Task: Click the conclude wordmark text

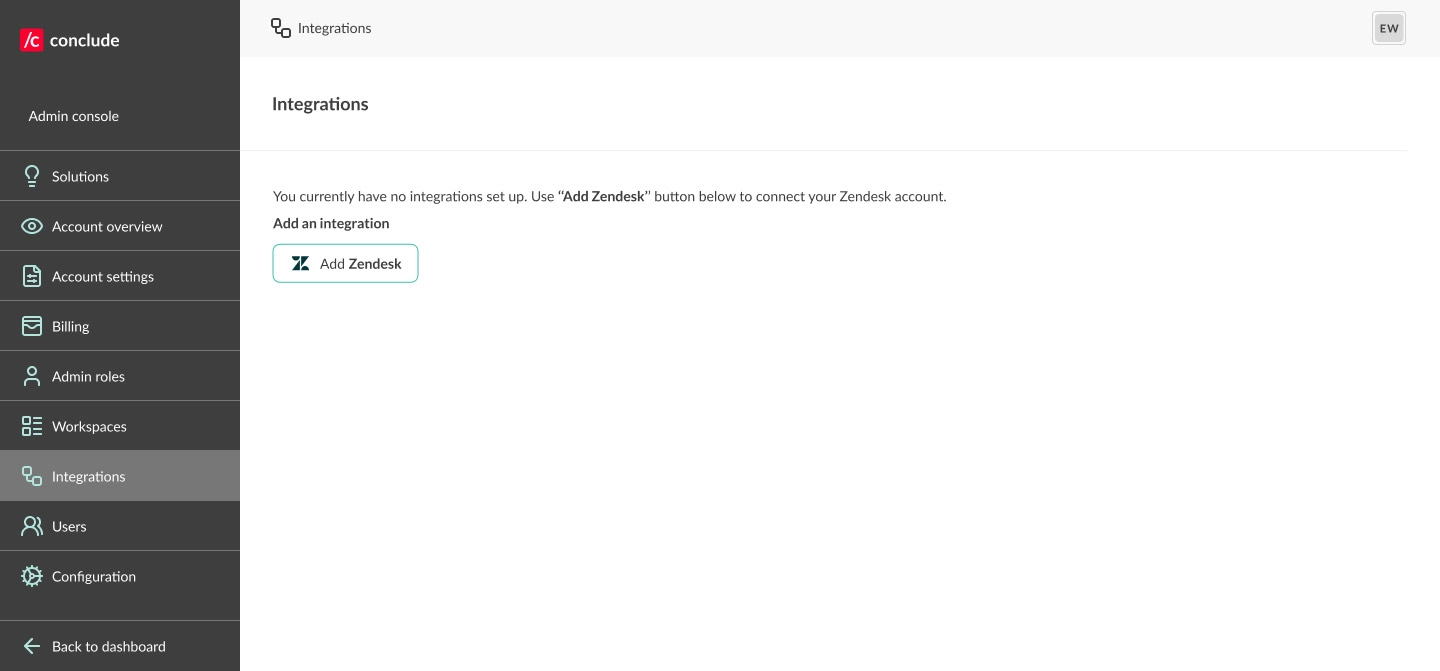Action: pos(84,40)
